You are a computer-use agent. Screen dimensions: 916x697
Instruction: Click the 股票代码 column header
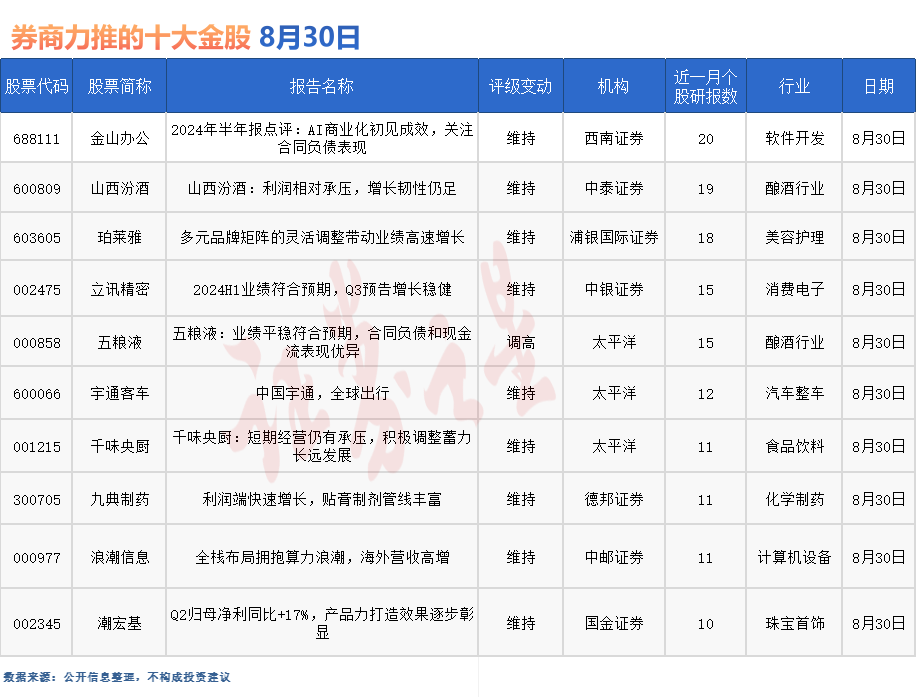coord(37,86)
